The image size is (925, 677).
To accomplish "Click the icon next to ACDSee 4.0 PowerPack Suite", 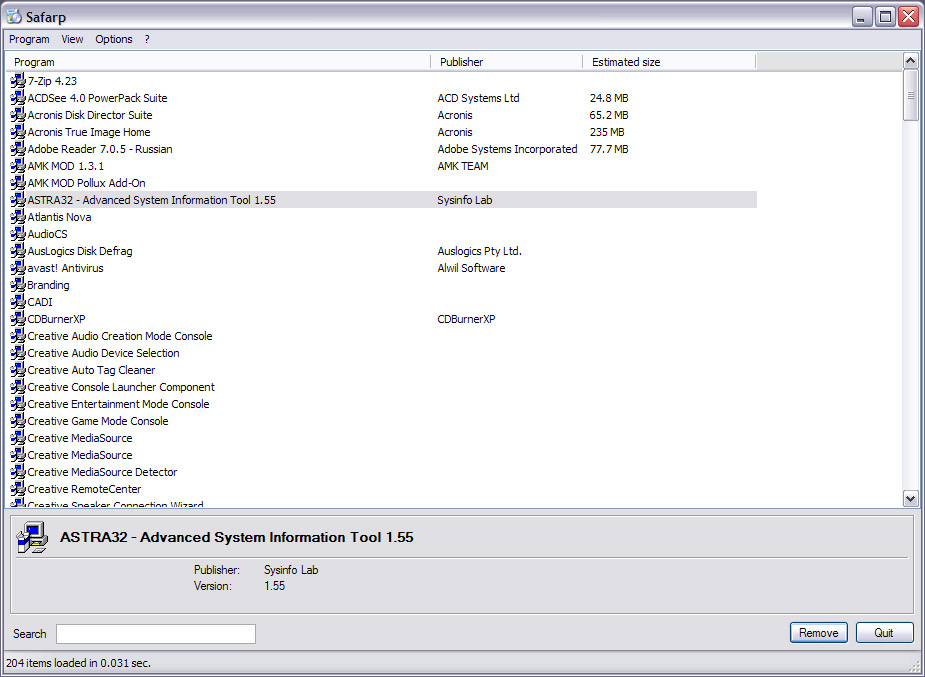I will 18,98.
